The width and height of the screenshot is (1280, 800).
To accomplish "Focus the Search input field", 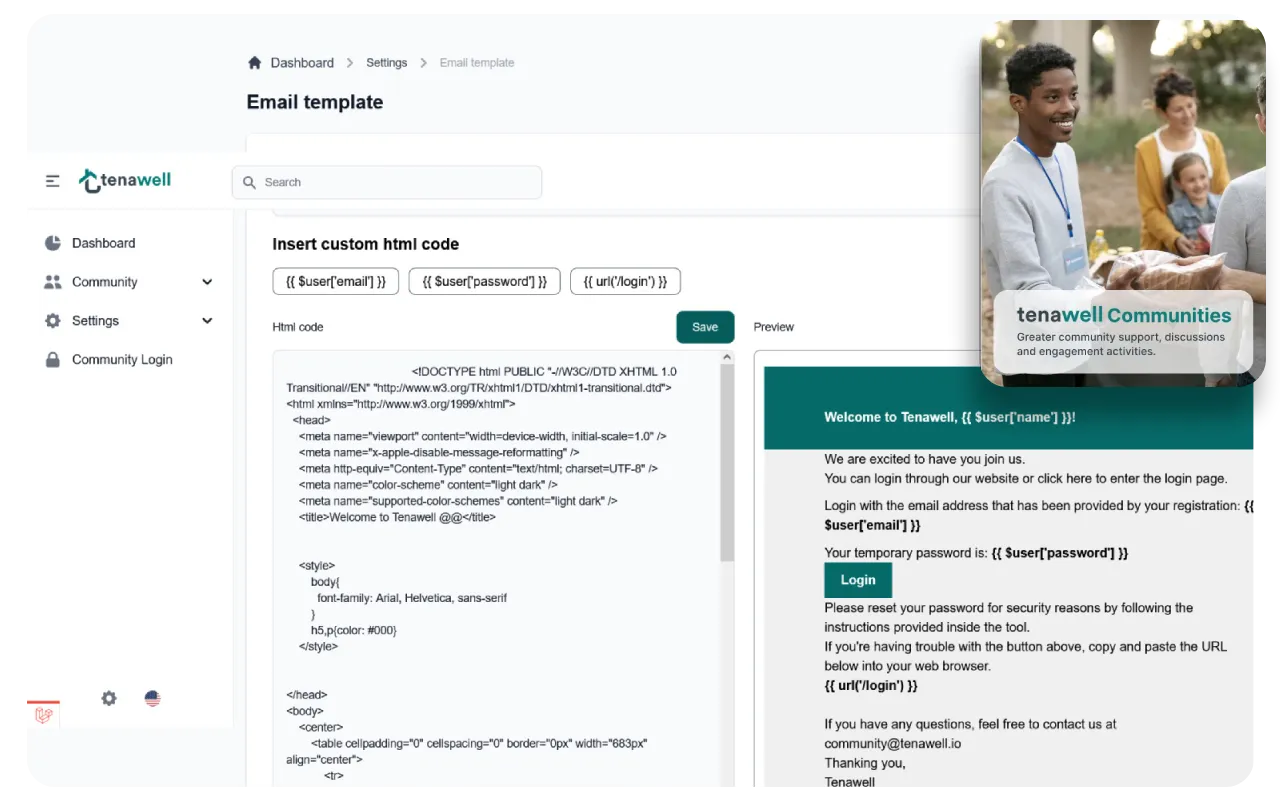I will click(x=387, y=182).
